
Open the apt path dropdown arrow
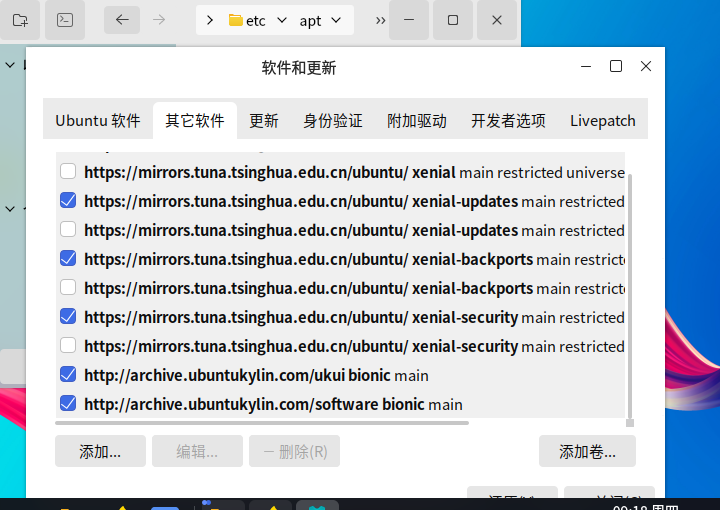point(336,20)
